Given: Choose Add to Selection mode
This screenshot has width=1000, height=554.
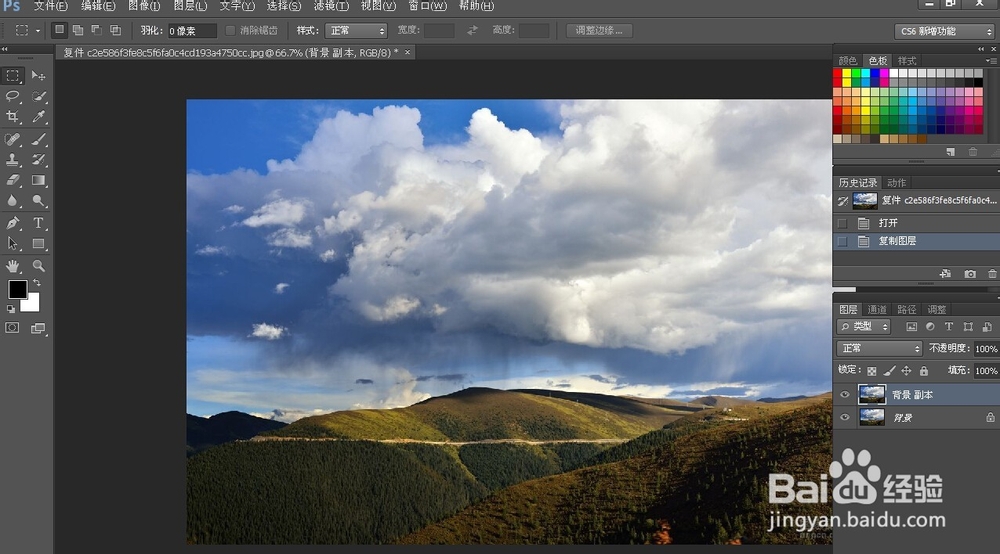Looking at the screenshot, I should 78,30.
